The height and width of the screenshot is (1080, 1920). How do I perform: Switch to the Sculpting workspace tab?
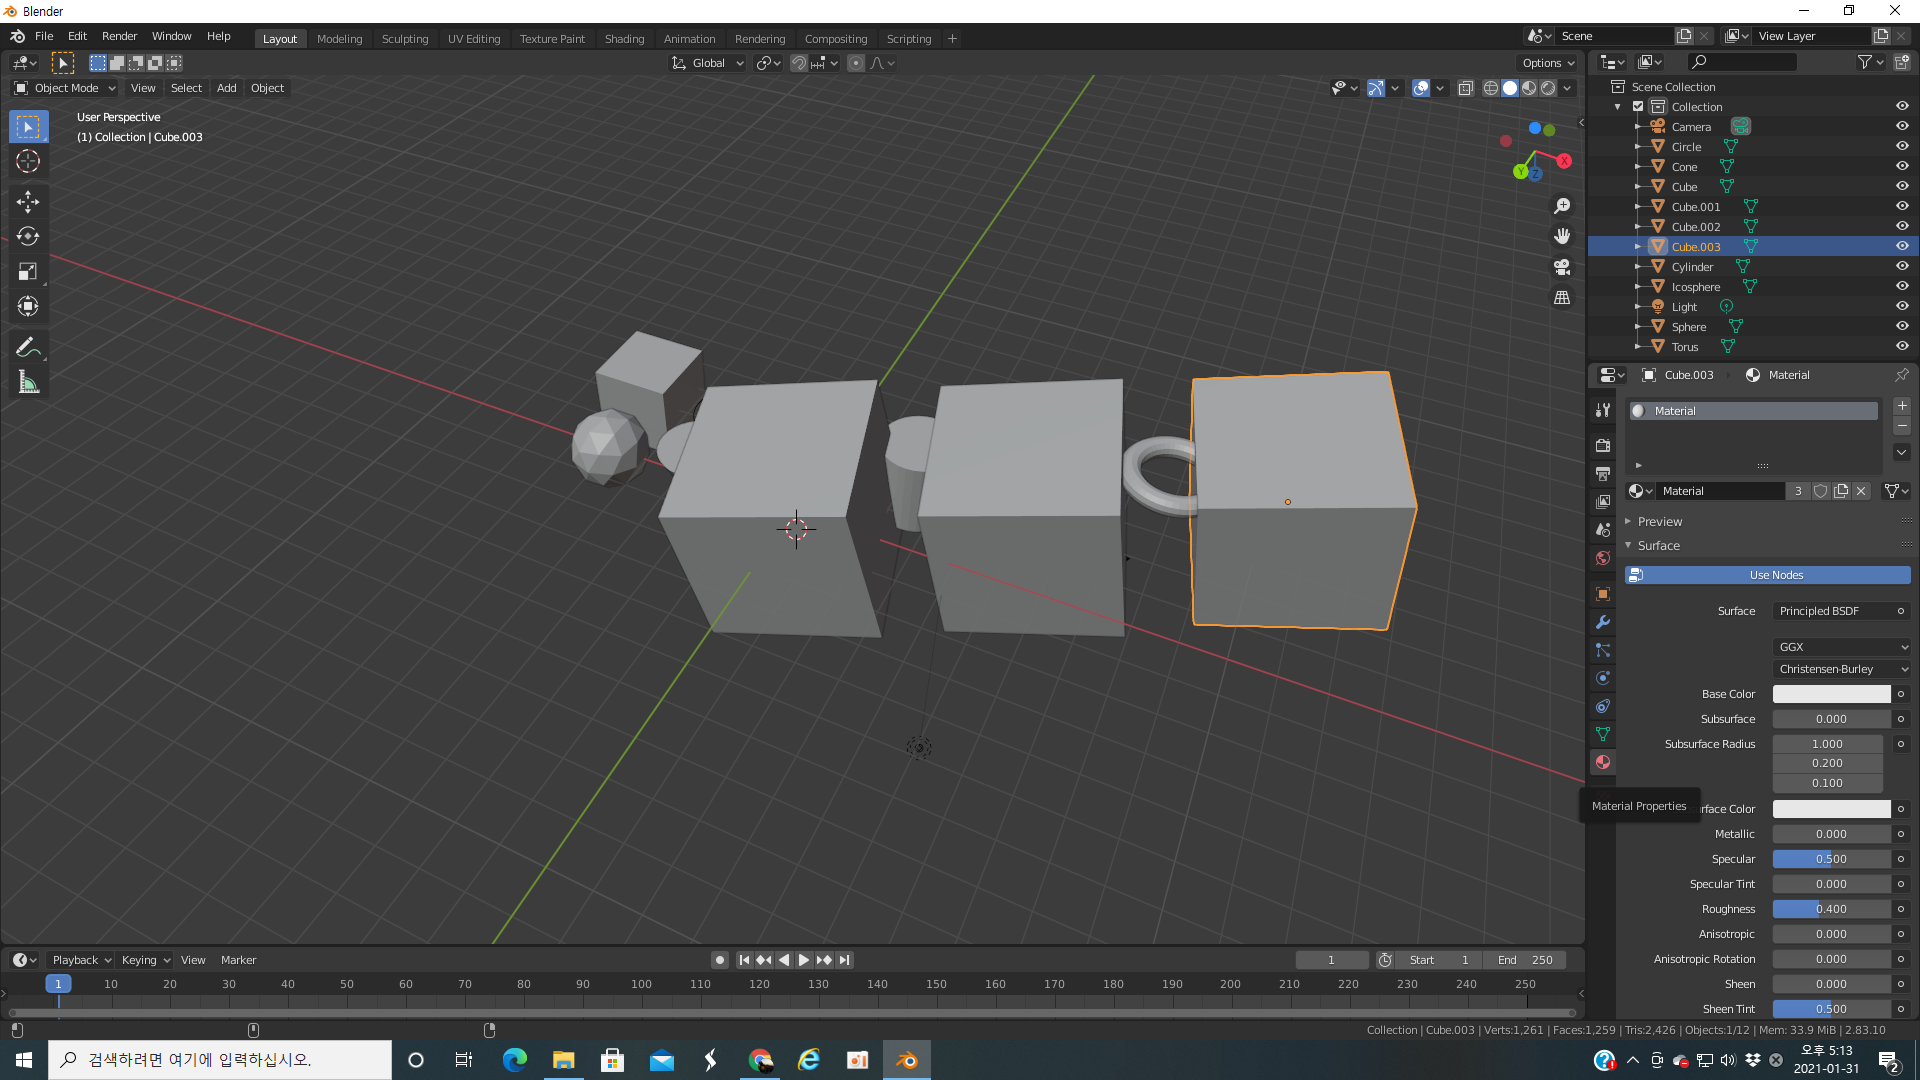405,39
